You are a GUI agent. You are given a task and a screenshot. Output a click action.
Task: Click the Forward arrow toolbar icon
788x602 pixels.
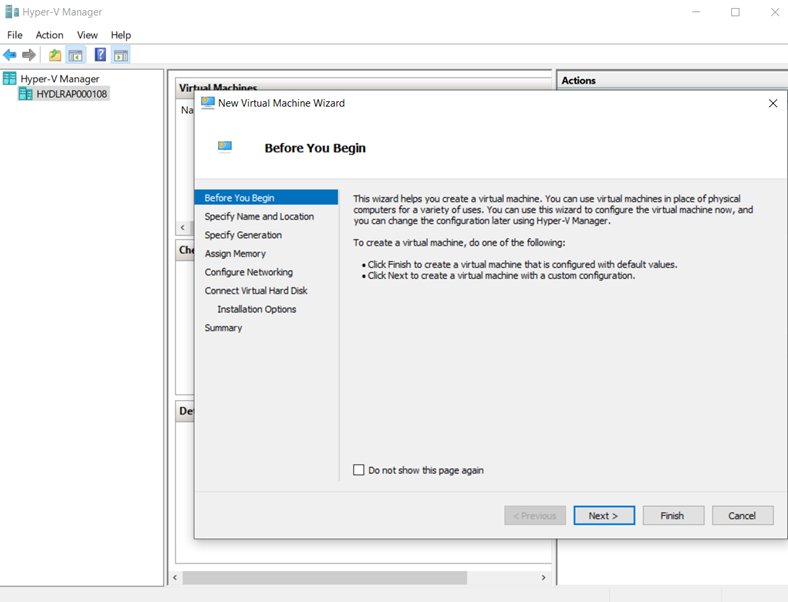click(29, 55)
